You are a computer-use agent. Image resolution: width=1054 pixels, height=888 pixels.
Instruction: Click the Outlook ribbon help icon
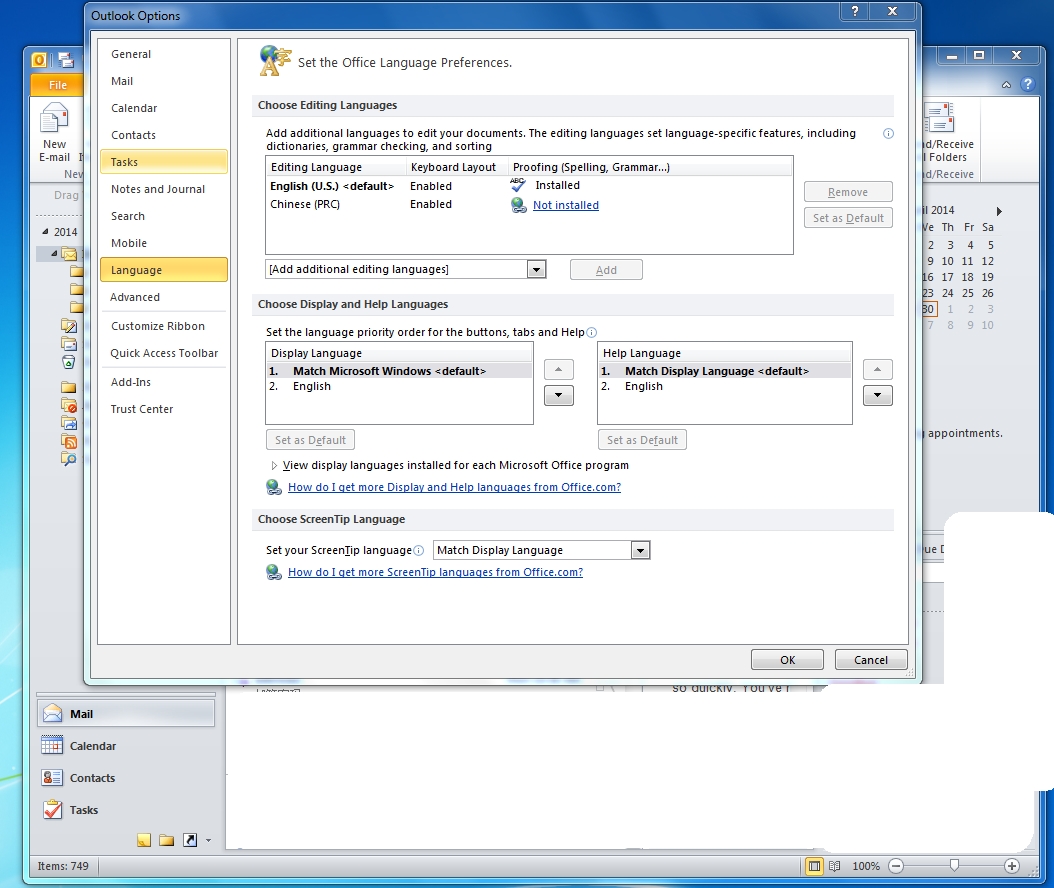(1028, 85)
